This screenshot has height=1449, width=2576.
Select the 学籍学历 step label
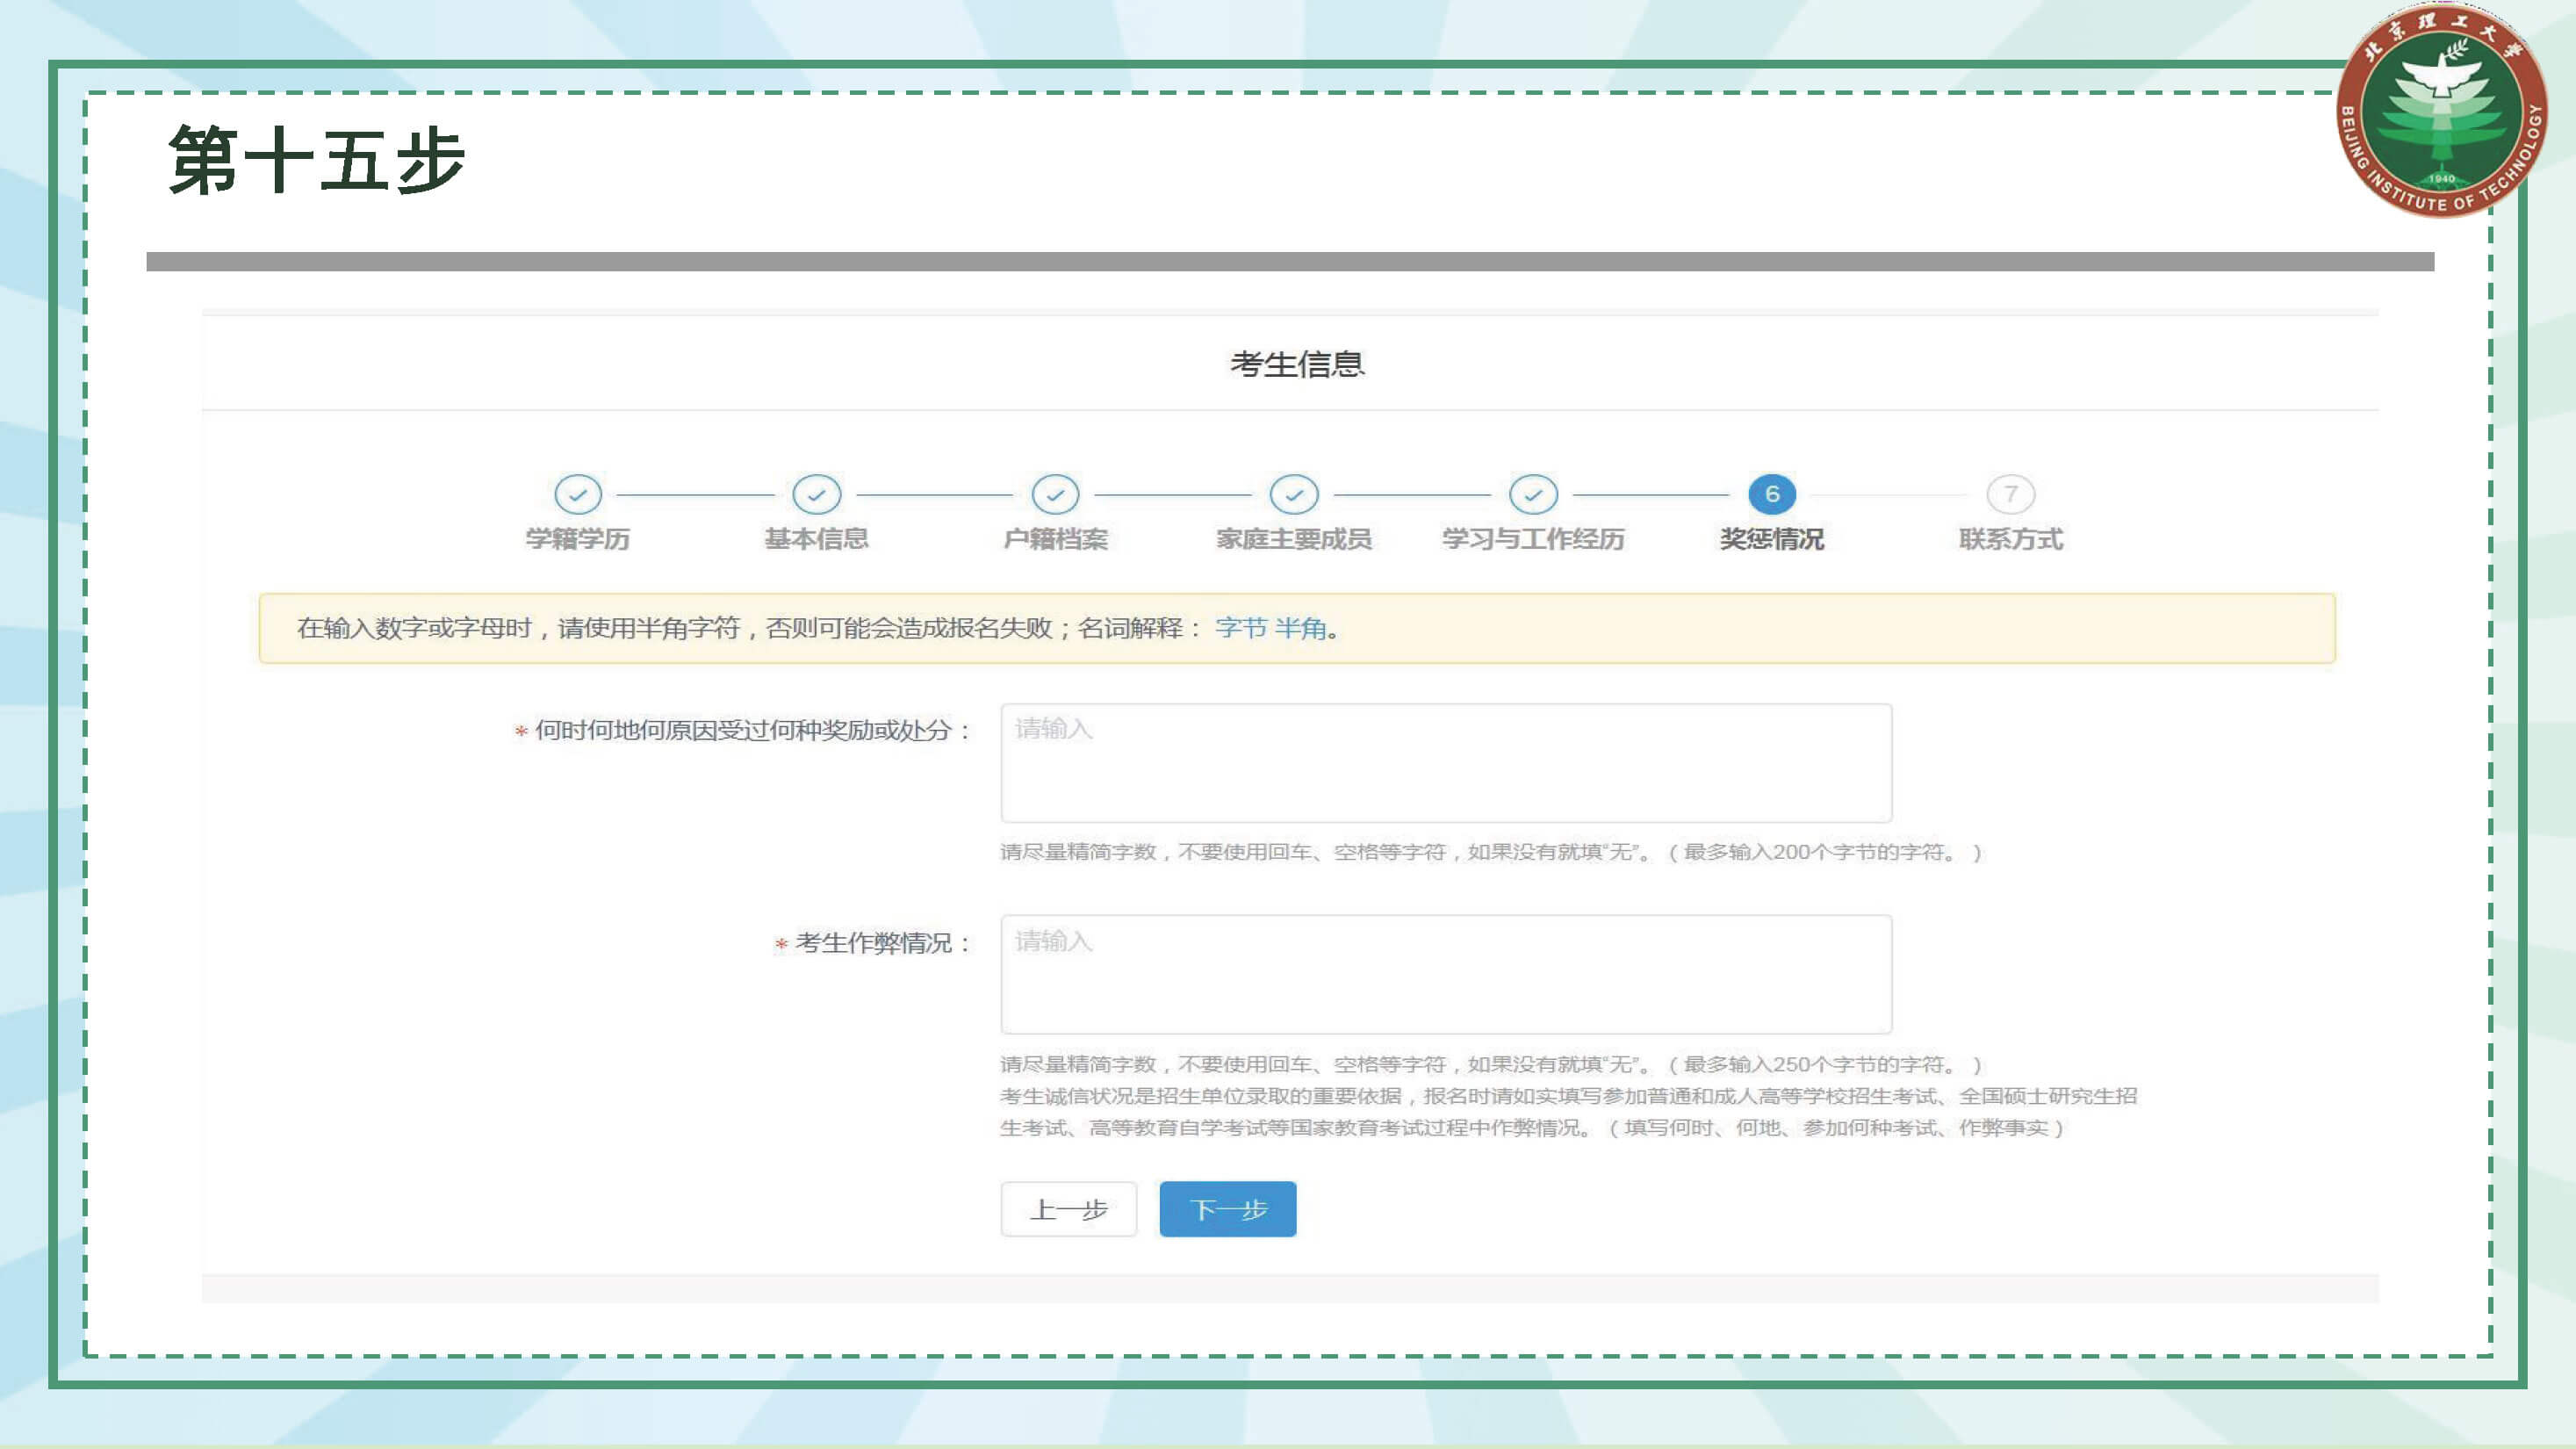(x=578, y=539)
